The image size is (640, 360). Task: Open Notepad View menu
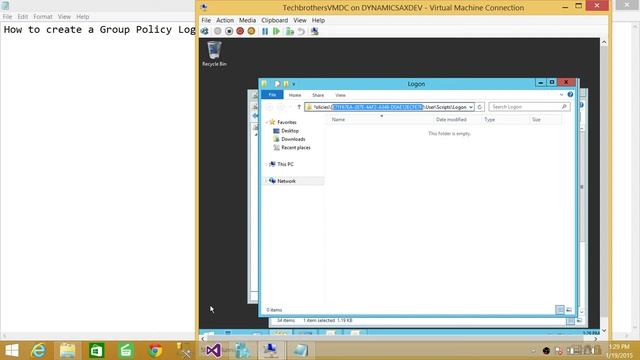pyautogui.click(x=64, y=17)
